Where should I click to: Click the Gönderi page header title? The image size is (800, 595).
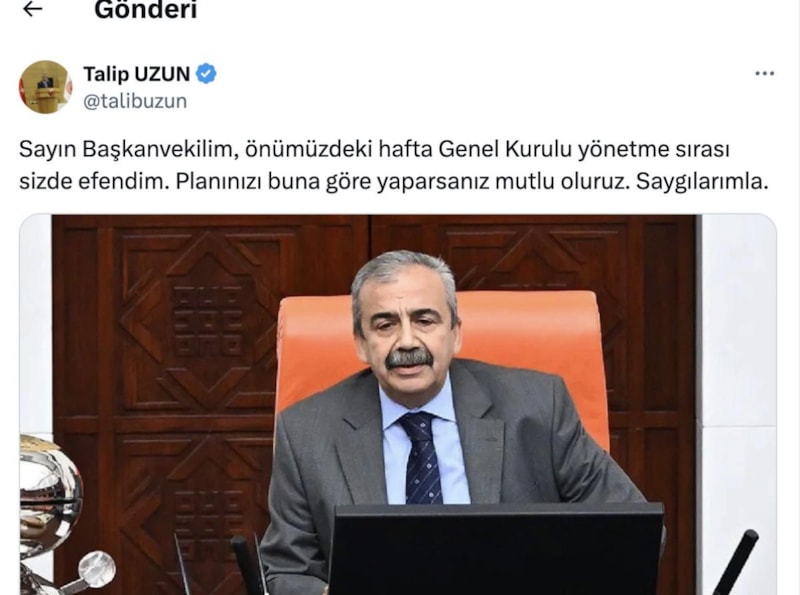pyautogui.click(x=145, y=10)
